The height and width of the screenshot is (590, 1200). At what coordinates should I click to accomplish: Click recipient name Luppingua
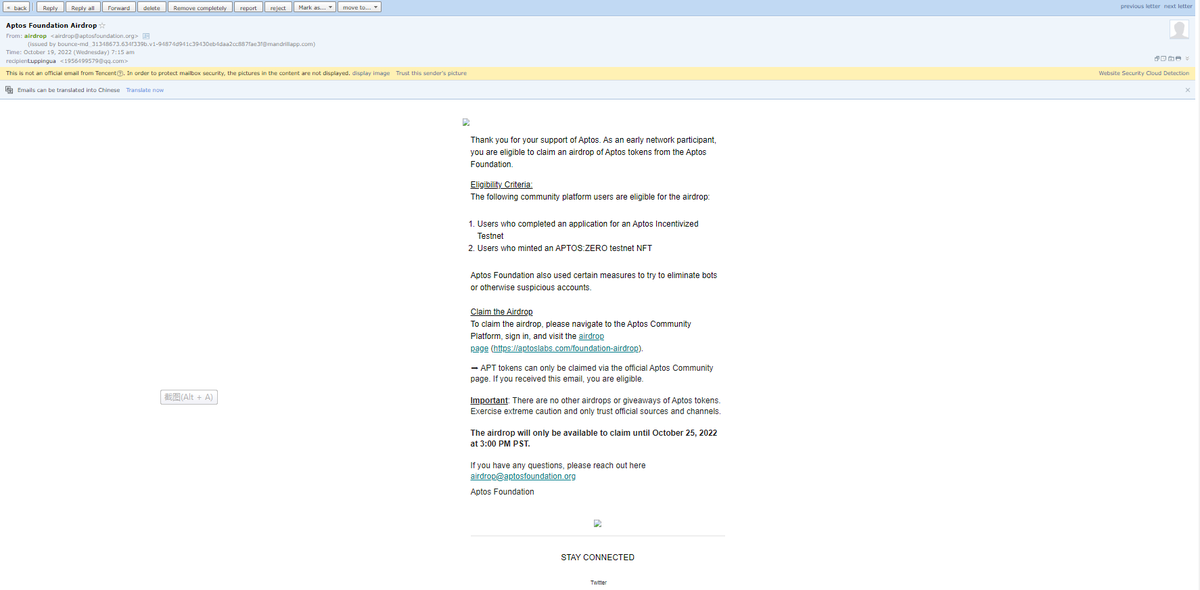pos(42,60)
